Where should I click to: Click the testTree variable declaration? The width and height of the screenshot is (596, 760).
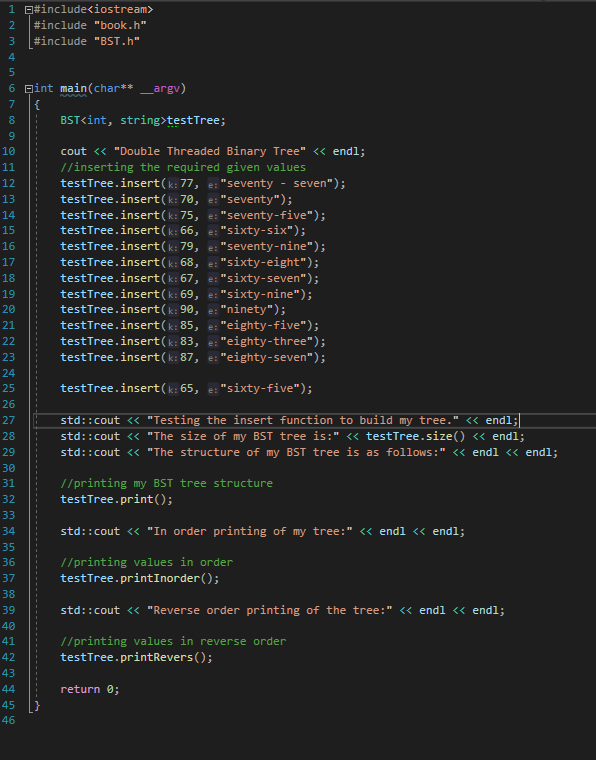pos(193,120)
